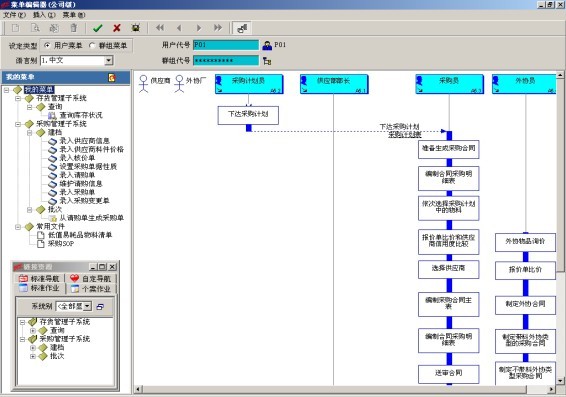Viewport: 566px width, 397px height.
Task: Click the green checkmark confirm icon
Action: 97,28
